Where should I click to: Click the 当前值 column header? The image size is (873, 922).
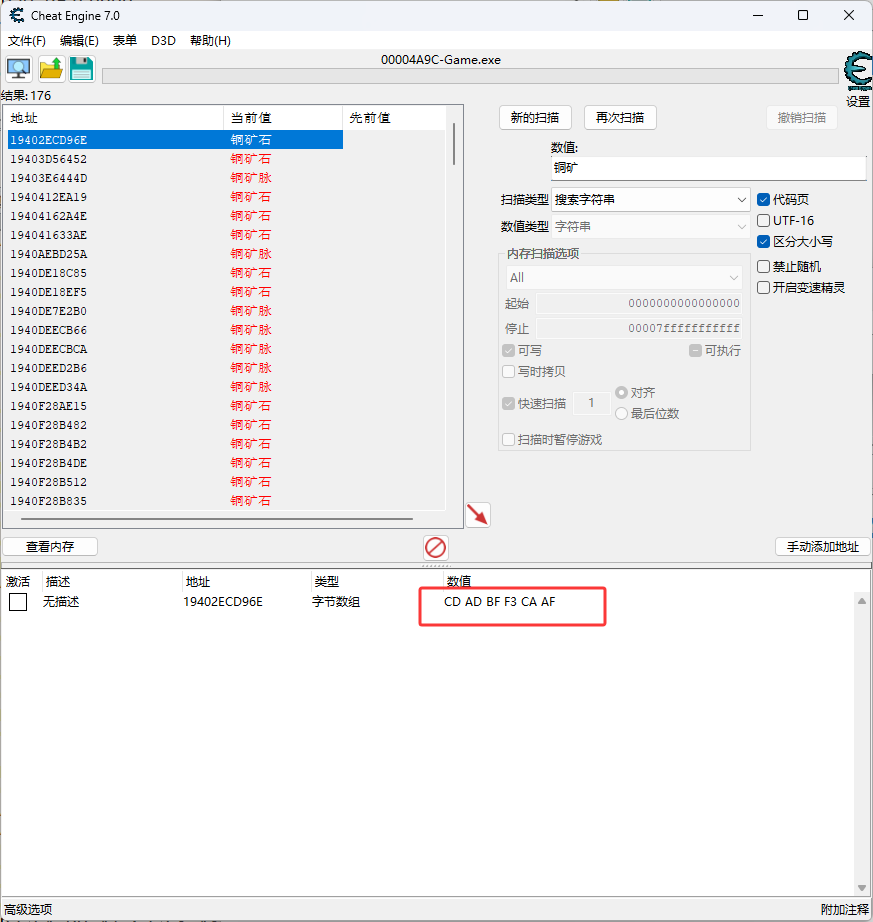click(x=283, y=118)
